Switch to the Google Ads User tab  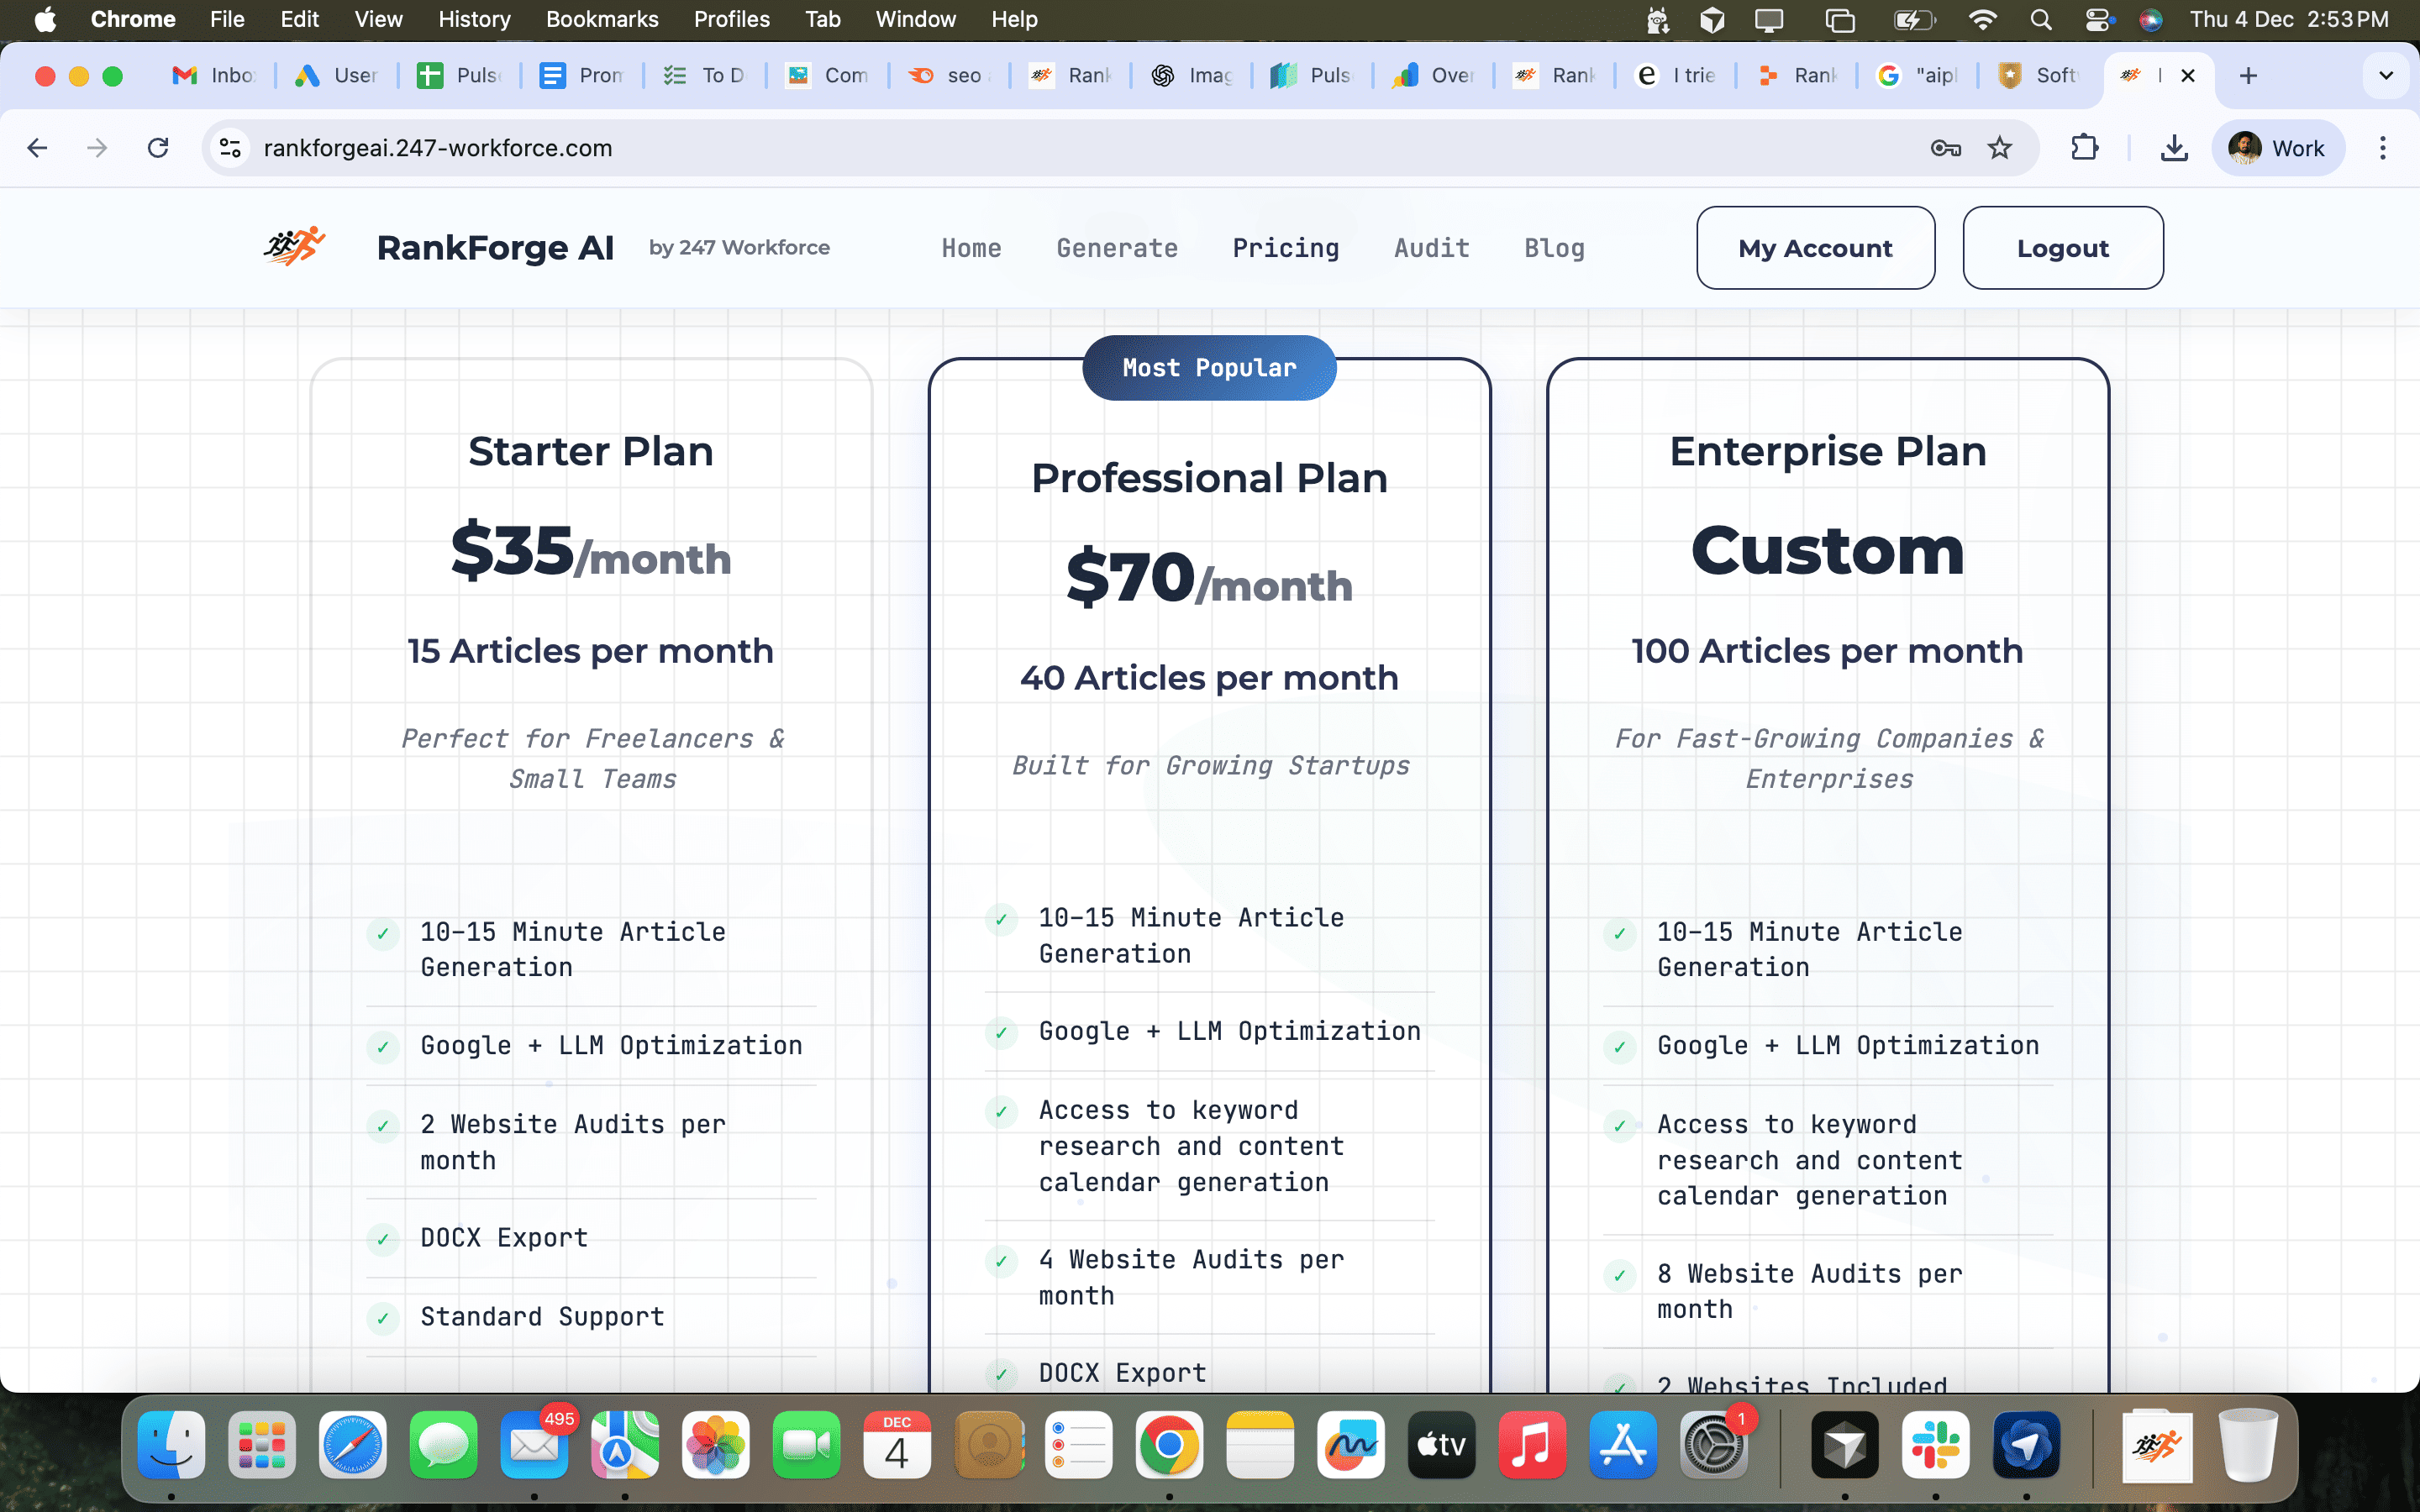(336, 75)
